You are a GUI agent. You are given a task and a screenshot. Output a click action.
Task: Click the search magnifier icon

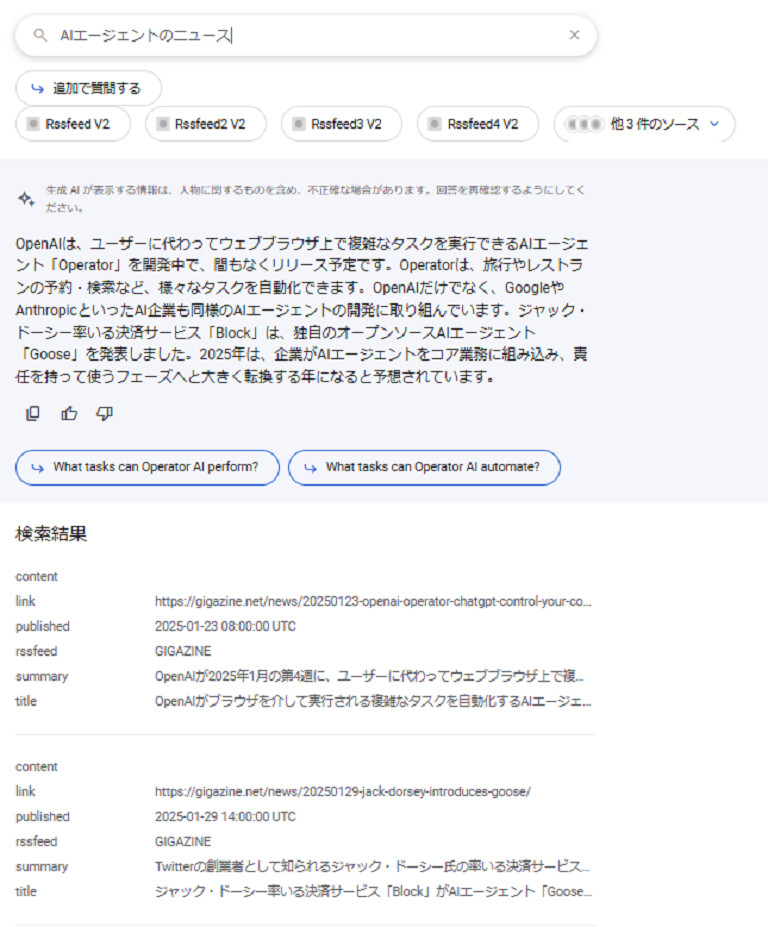click(40, 35)
